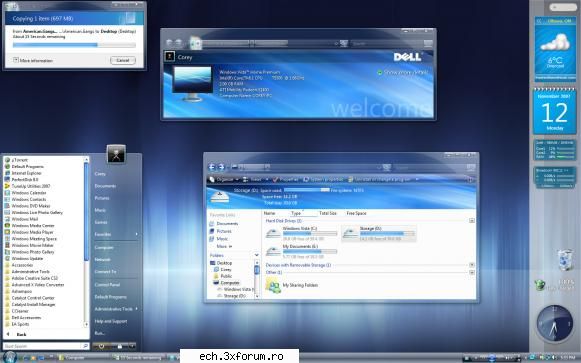Open Control Panel from Start menu
The height and width of the screenshot is (363, 581).
point(107,285)
